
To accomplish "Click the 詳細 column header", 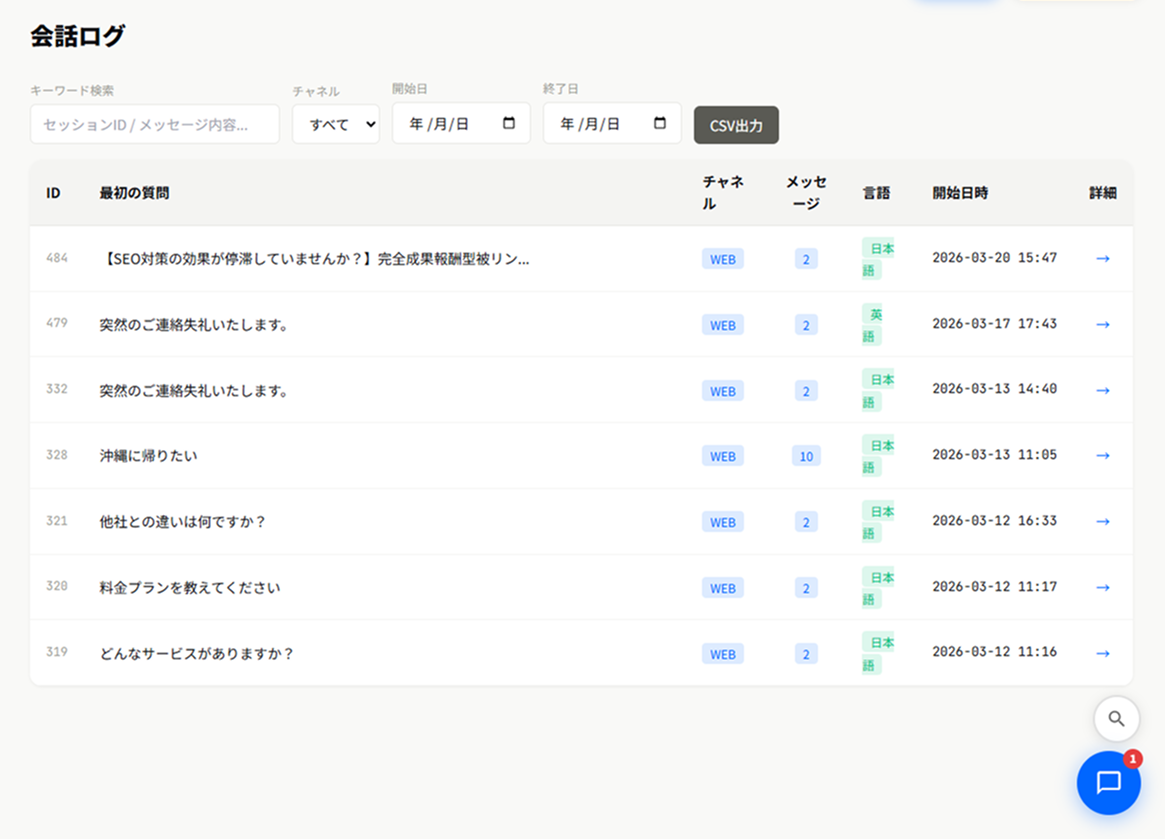I will tap(1103, 193).
